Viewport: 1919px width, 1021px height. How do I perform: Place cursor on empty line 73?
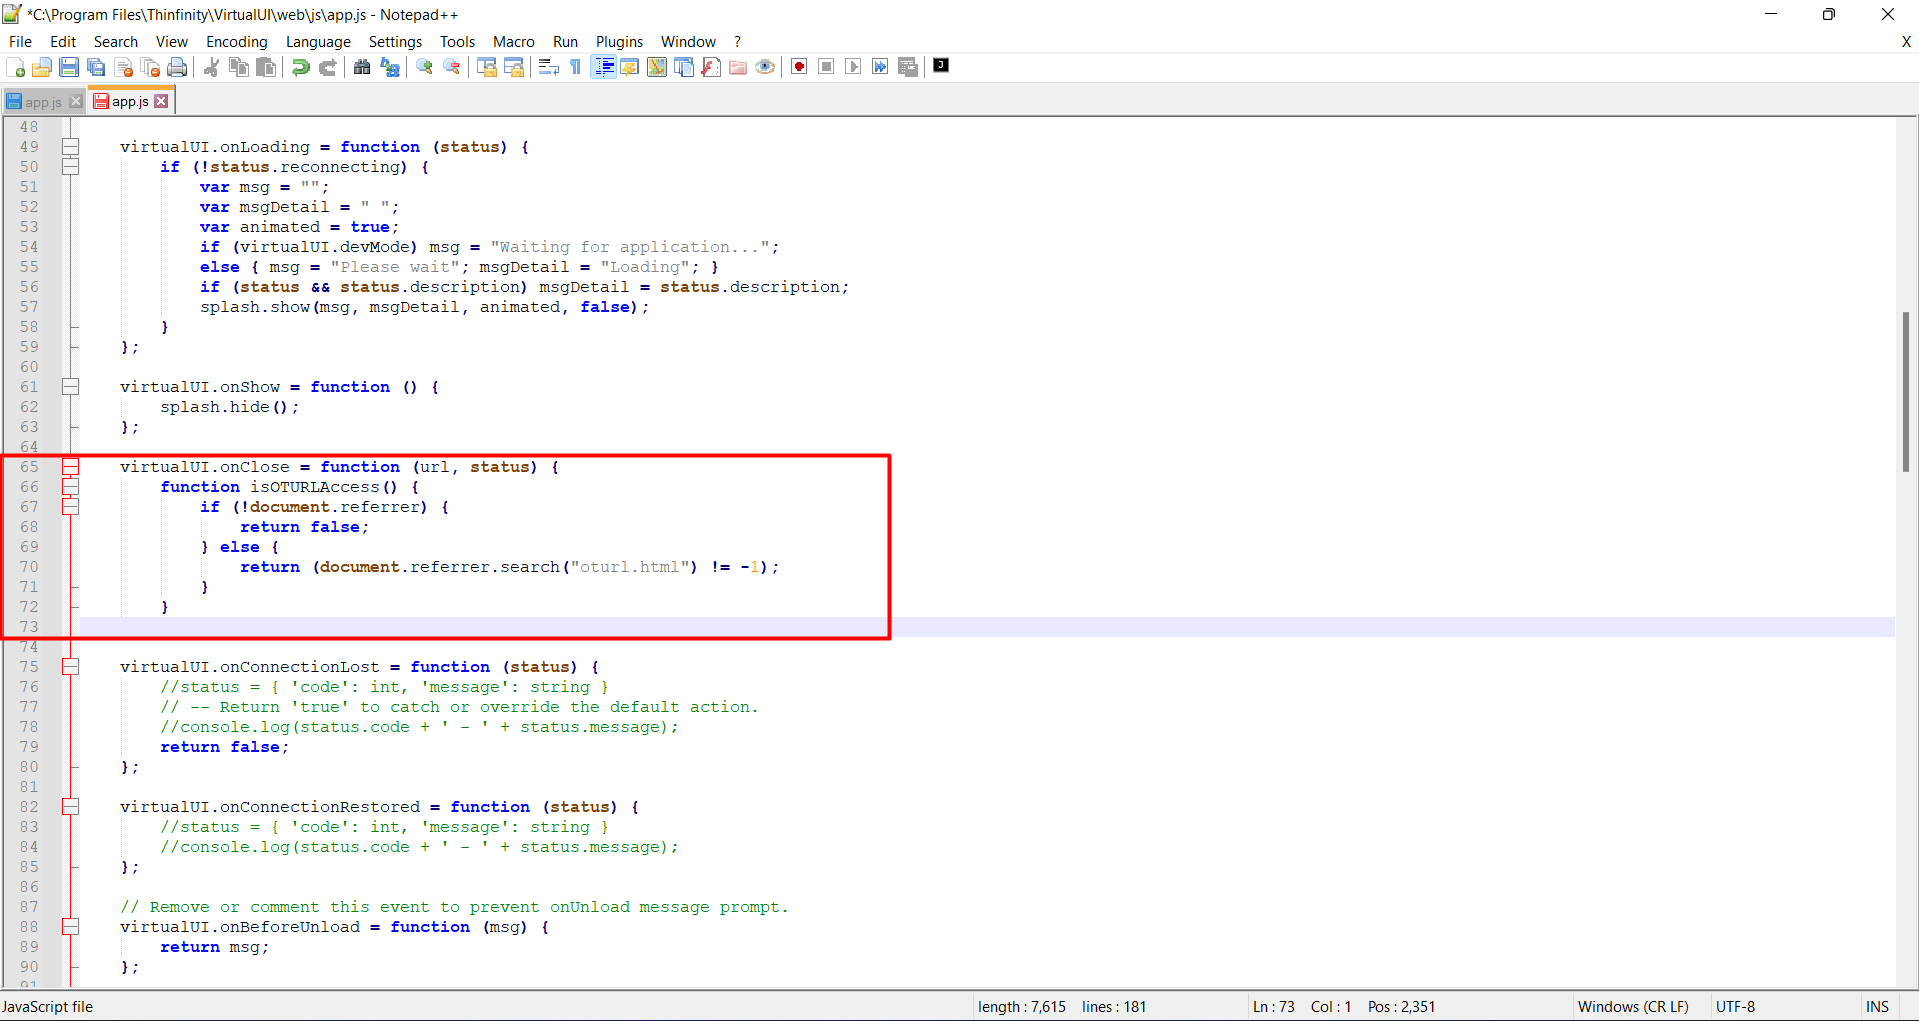(x=986, y=627)
